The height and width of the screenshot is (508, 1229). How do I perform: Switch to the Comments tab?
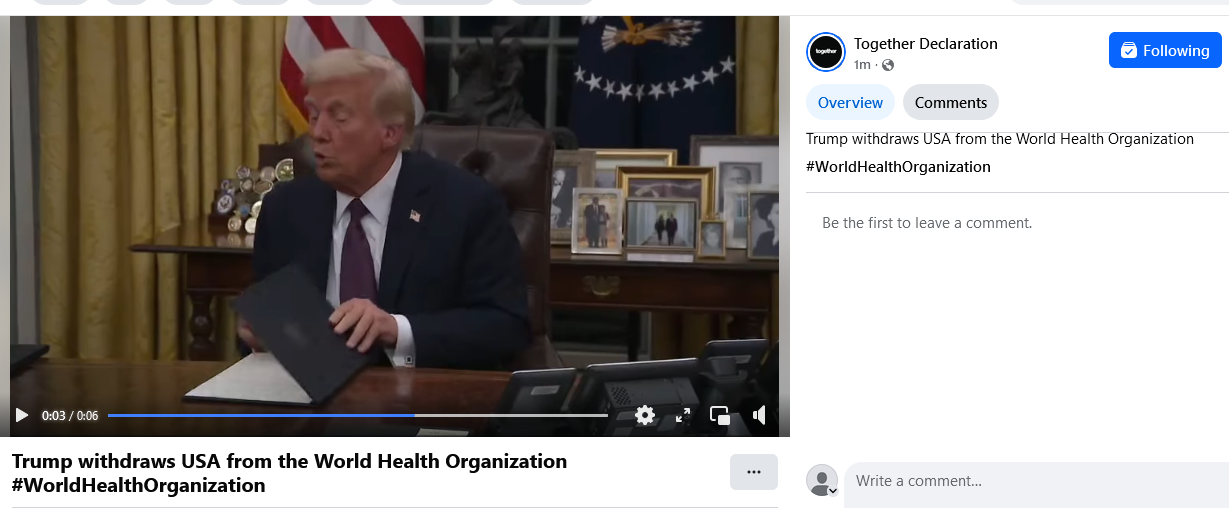coord(951,102)
